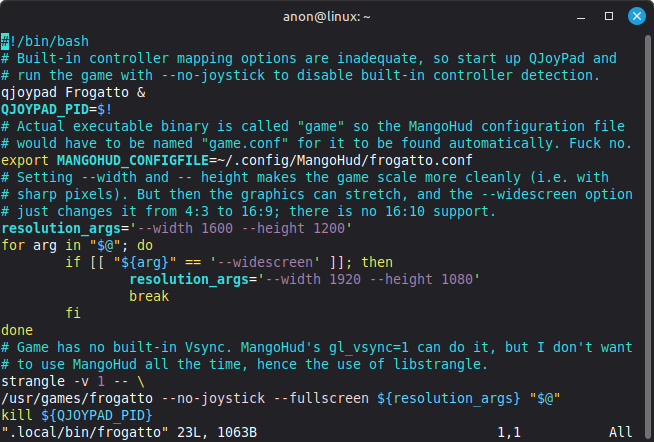Click the comment line ending 'controller detection.'
This screenshot has height=442, width=654.
click(x=301, y=75)
